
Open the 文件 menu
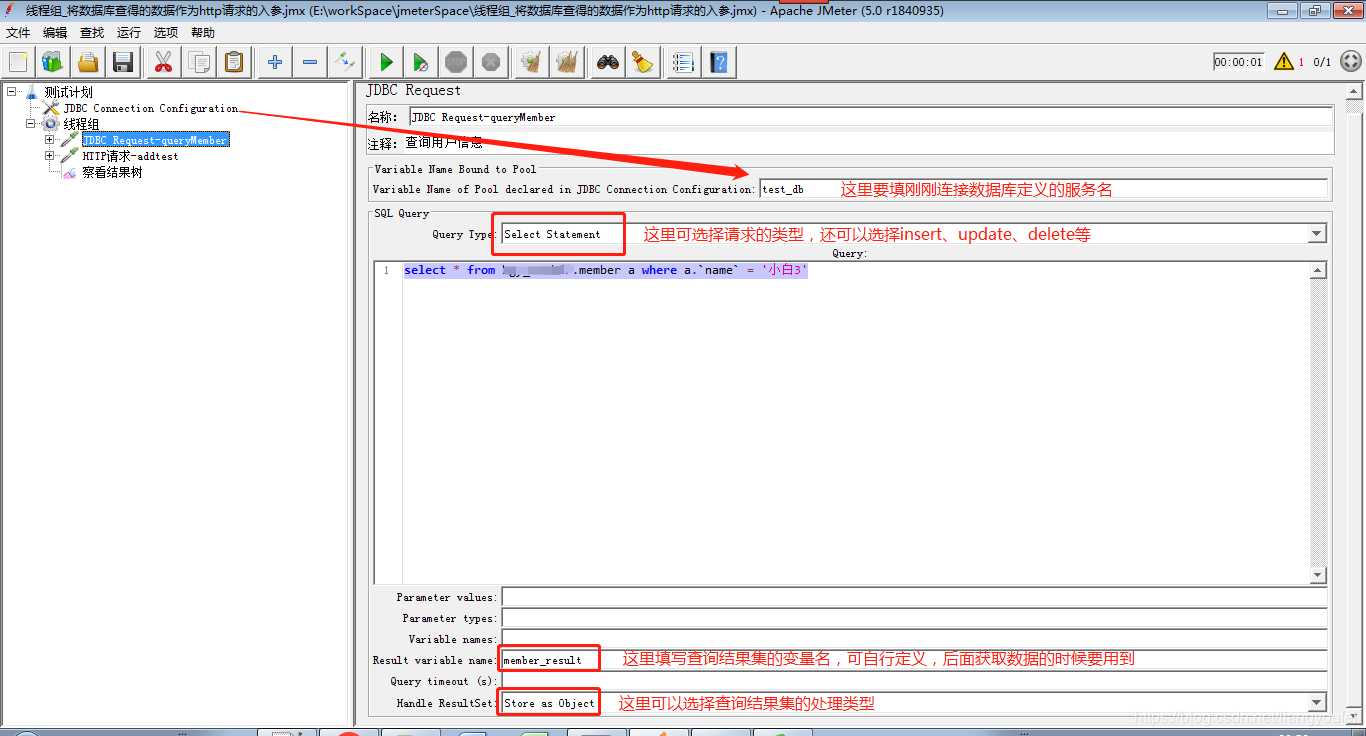point(18,33)
